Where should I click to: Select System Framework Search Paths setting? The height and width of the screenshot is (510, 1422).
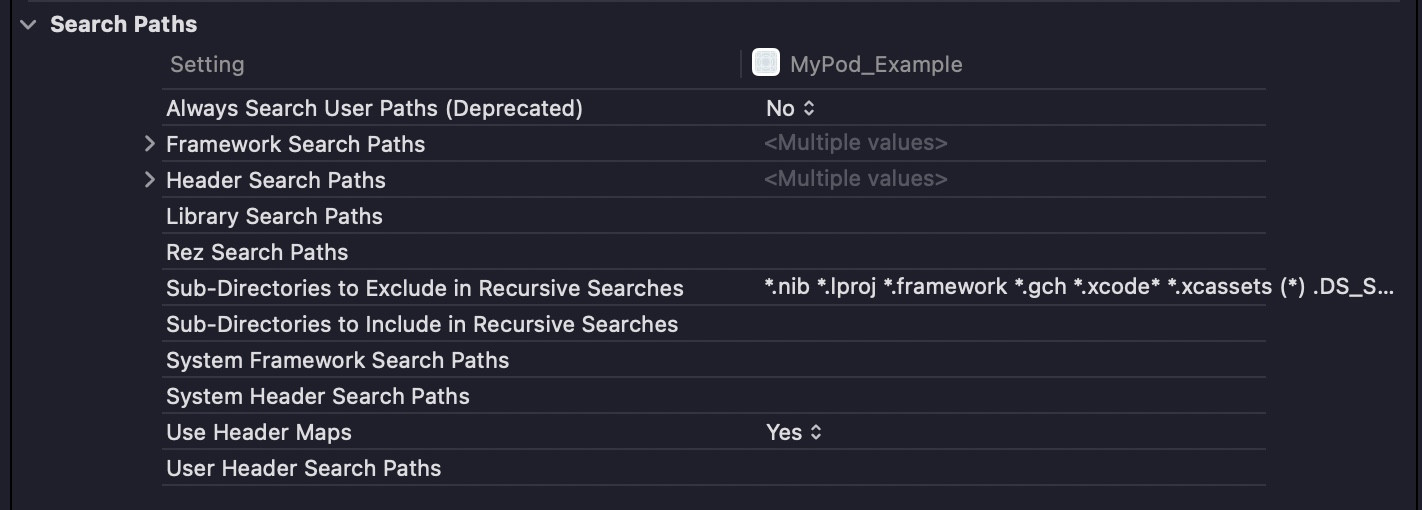pos(337,360)
